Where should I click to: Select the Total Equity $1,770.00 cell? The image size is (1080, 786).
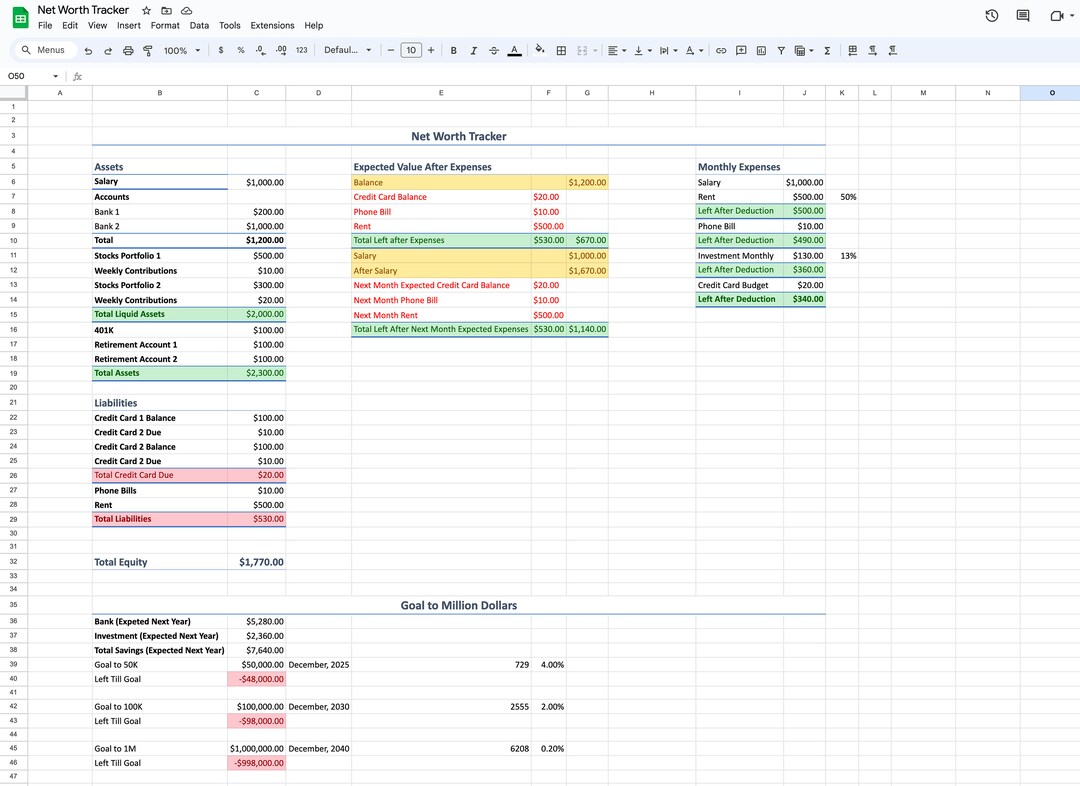(256, 562)
